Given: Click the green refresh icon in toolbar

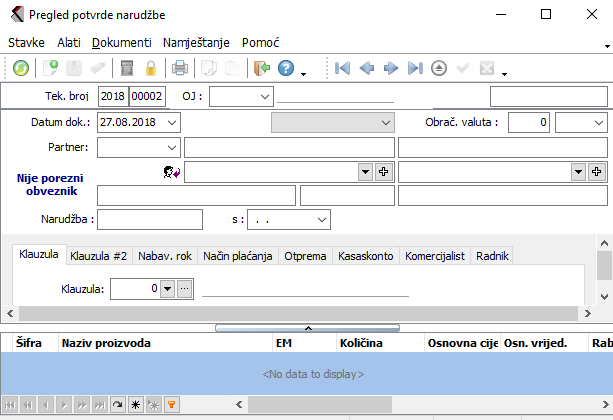Looking at the screenshot, I should coord(21,69).
